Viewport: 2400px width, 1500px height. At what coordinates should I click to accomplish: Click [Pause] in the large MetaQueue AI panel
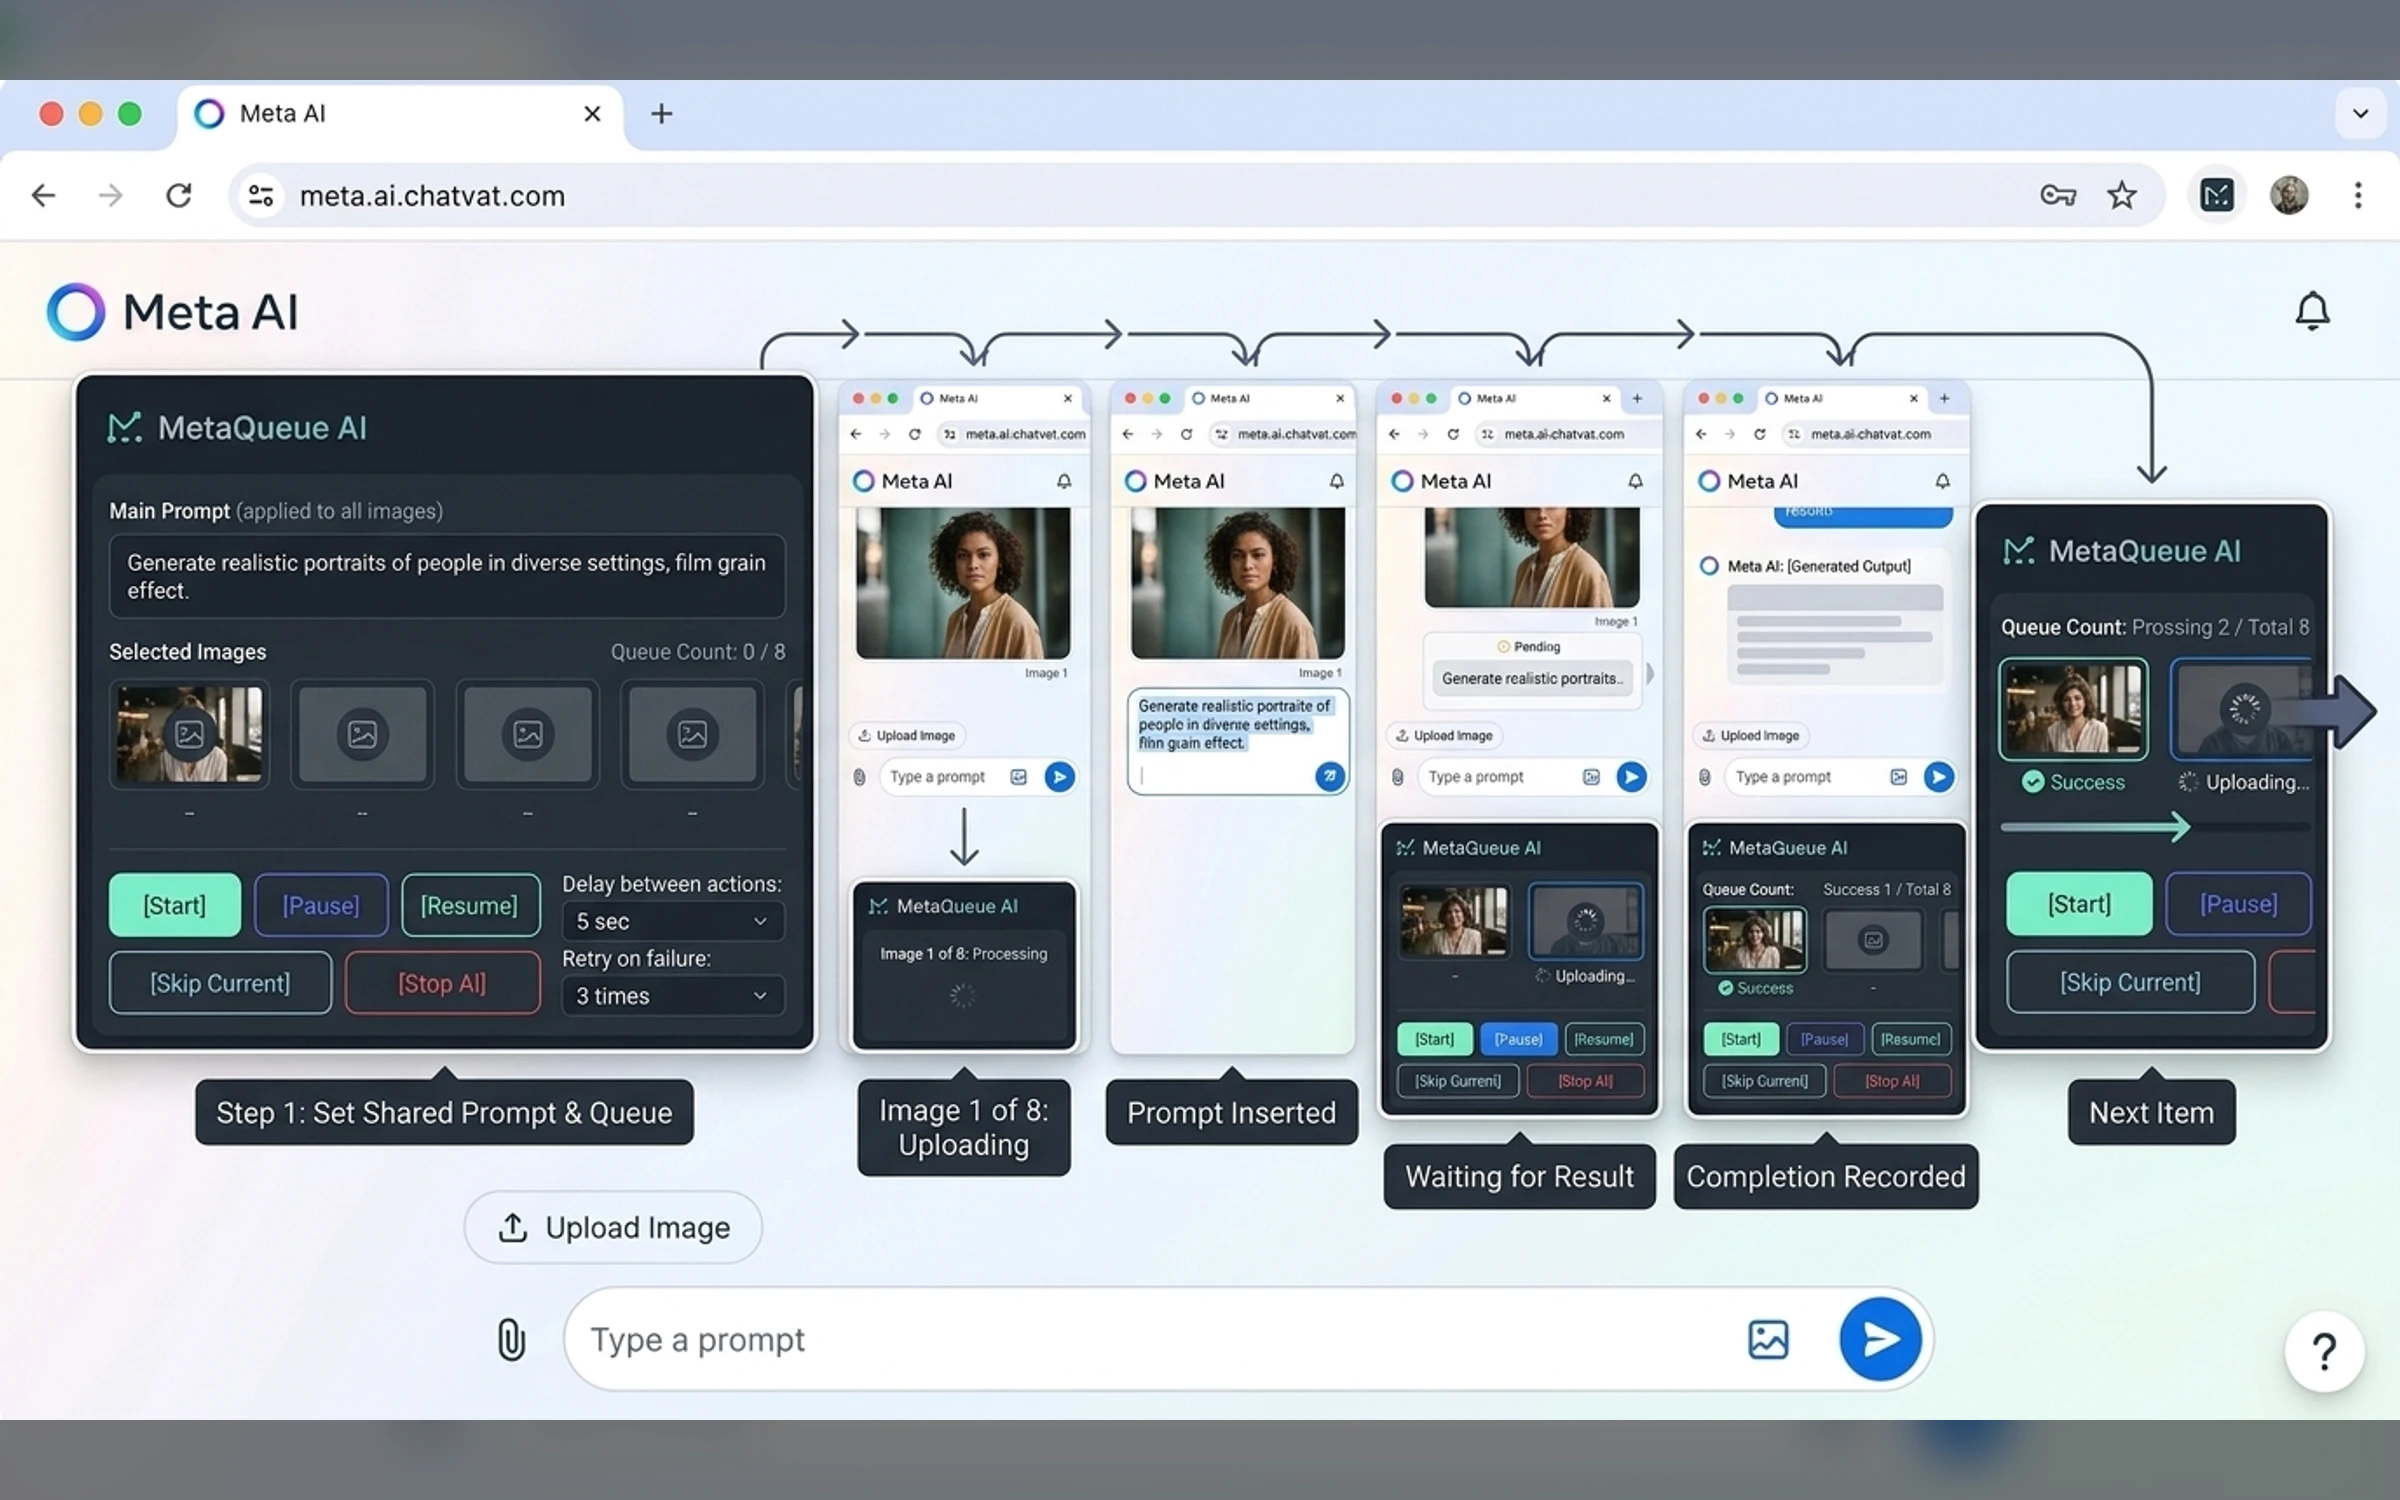[x=320, y=905]
